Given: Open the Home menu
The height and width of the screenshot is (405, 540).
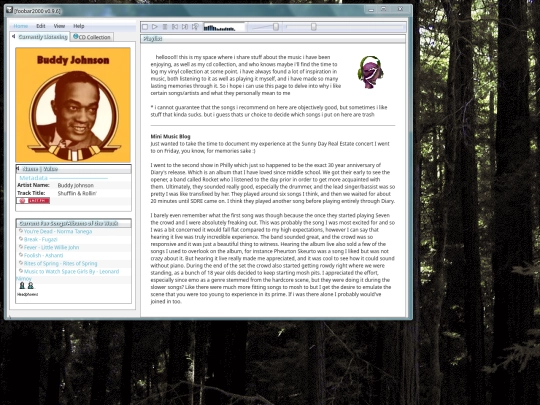Looking at the screenshot, I should click(x=21, y=26).
